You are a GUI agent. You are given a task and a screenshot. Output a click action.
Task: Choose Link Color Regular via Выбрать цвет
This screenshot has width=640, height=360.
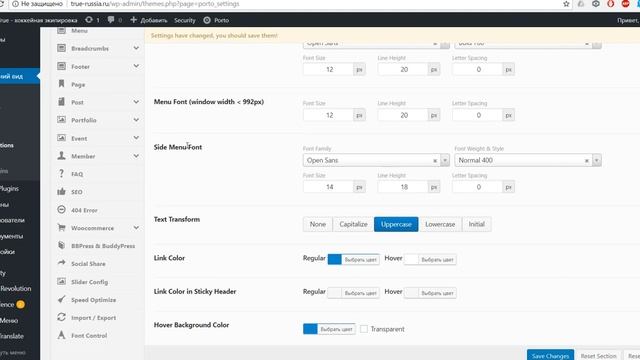[x=360, y=260]
